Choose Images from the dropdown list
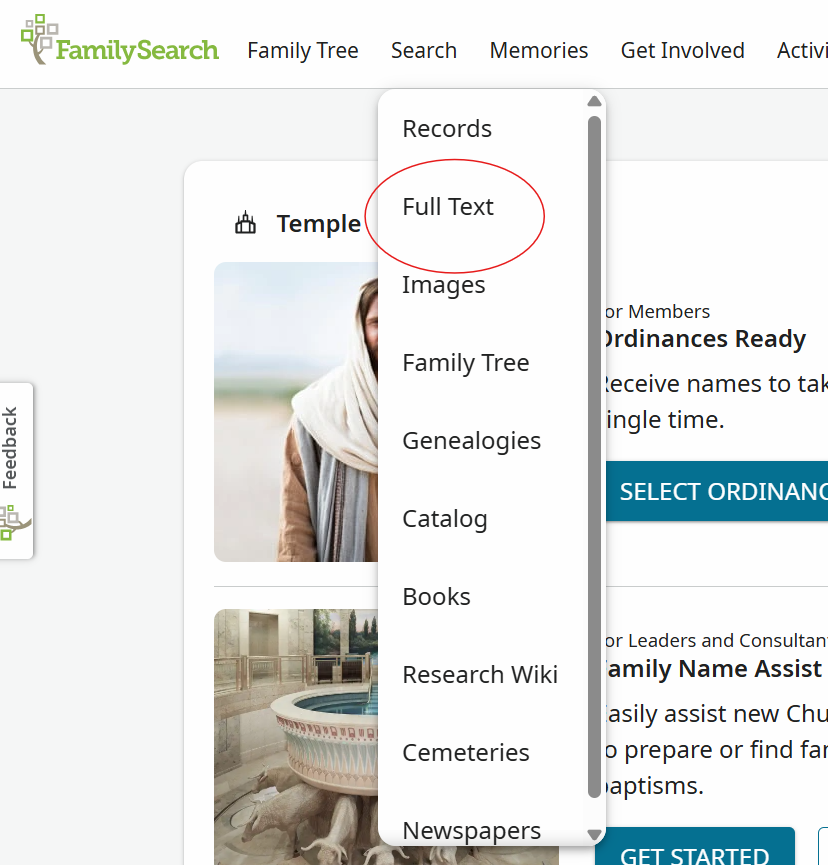The image size is (828, 865). click(443, 284)
